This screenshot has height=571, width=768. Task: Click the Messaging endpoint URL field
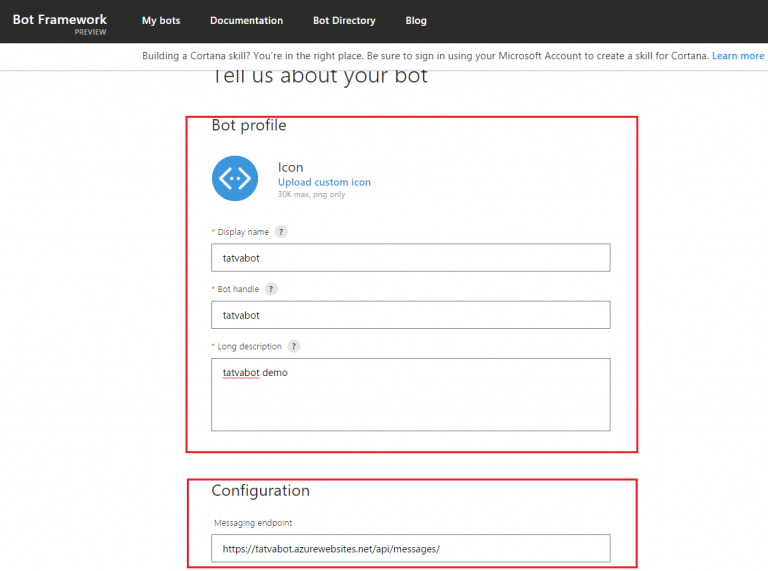[x=410, y=548]
